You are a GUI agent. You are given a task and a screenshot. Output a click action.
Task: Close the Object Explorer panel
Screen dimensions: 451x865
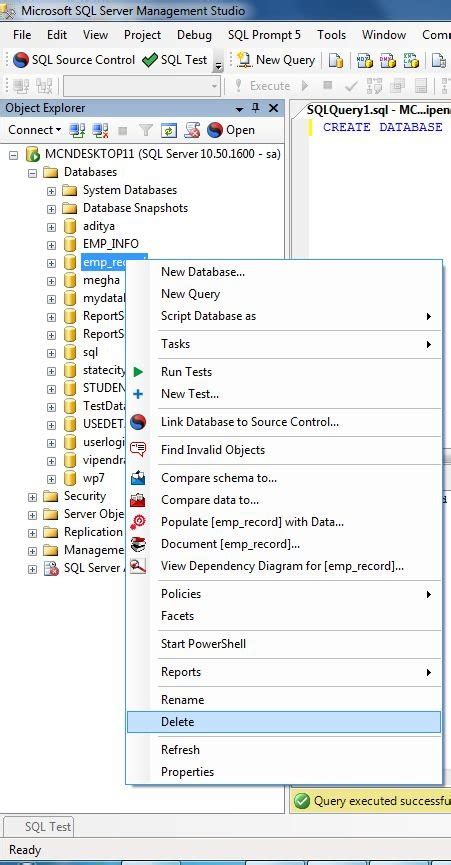pos(273,108)
